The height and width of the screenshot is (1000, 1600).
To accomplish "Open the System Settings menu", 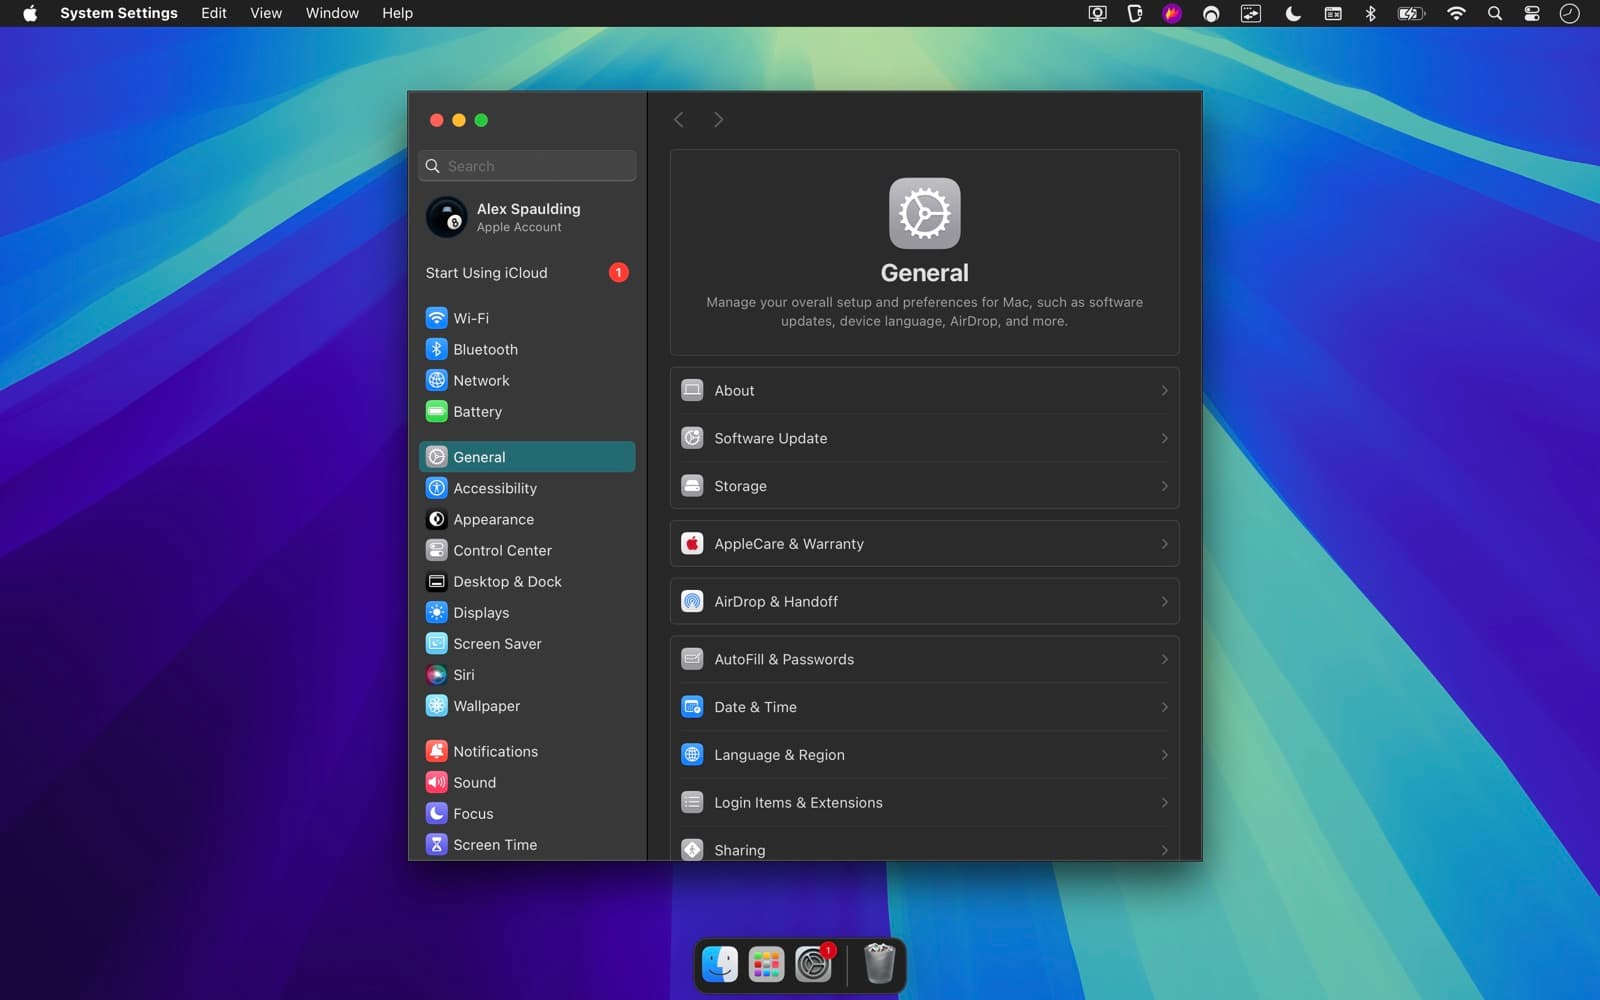I will 118,13.
